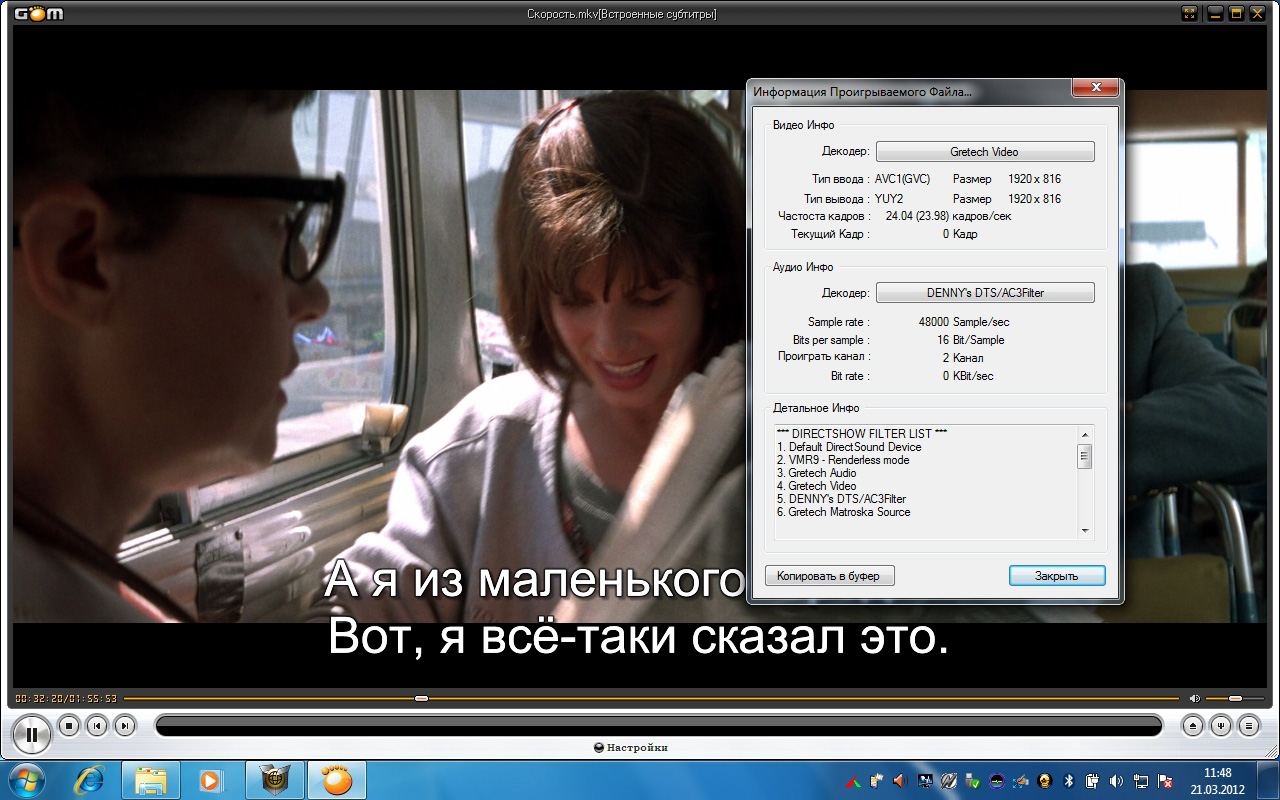Open the Windows Start menu

pyautogui.click(x=24, y=779)
